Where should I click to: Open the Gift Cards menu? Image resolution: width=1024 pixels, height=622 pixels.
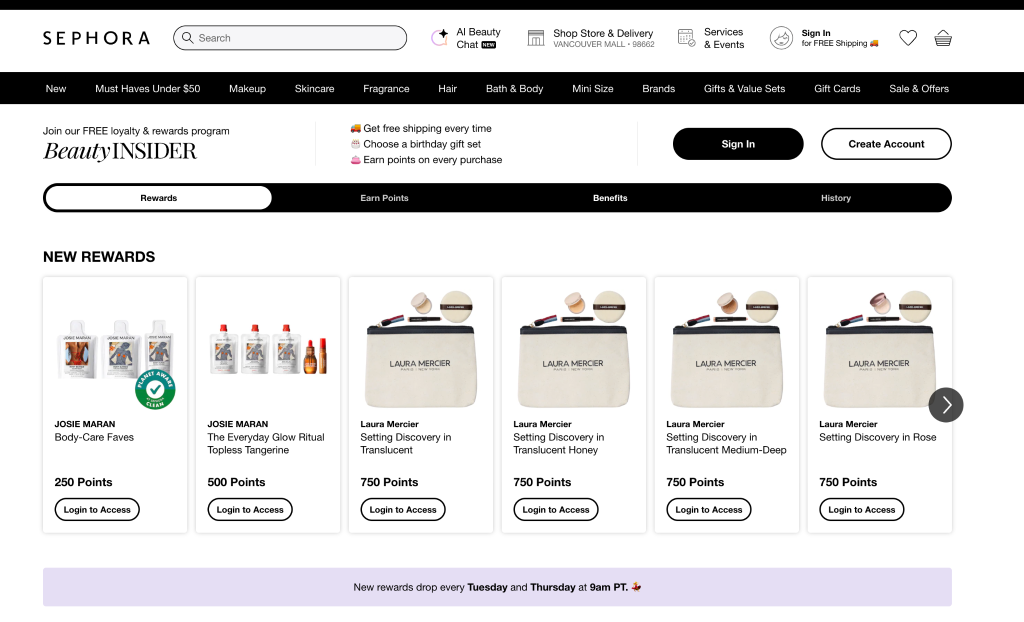click(837, 88)
